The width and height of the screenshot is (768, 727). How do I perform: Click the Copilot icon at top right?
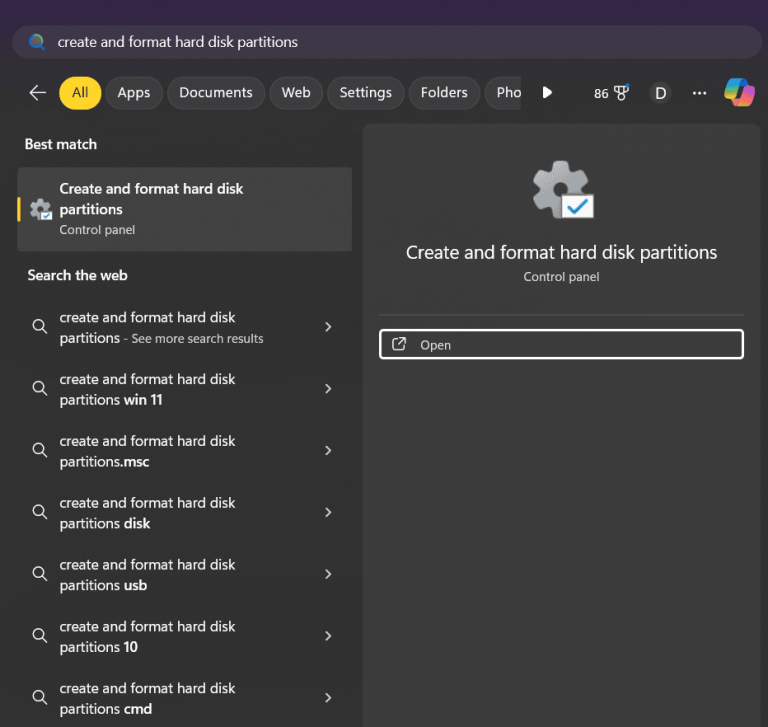click(739, 92)
